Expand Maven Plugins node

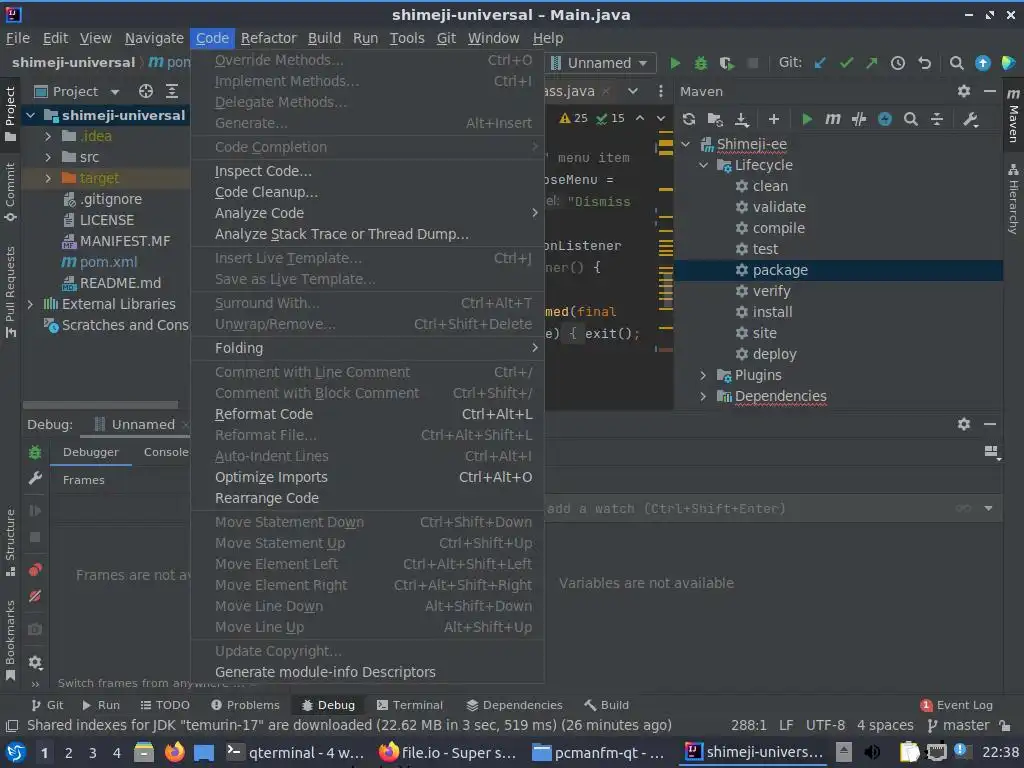(703, 375)
